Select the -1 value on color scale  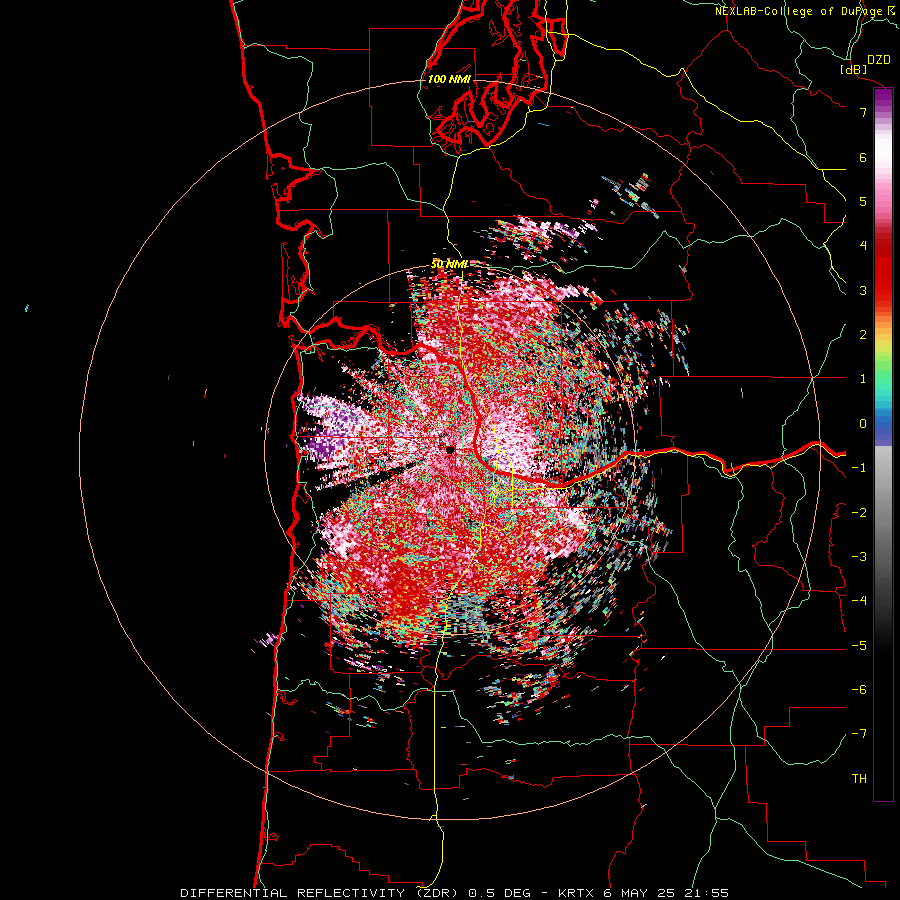click(859, 468)
